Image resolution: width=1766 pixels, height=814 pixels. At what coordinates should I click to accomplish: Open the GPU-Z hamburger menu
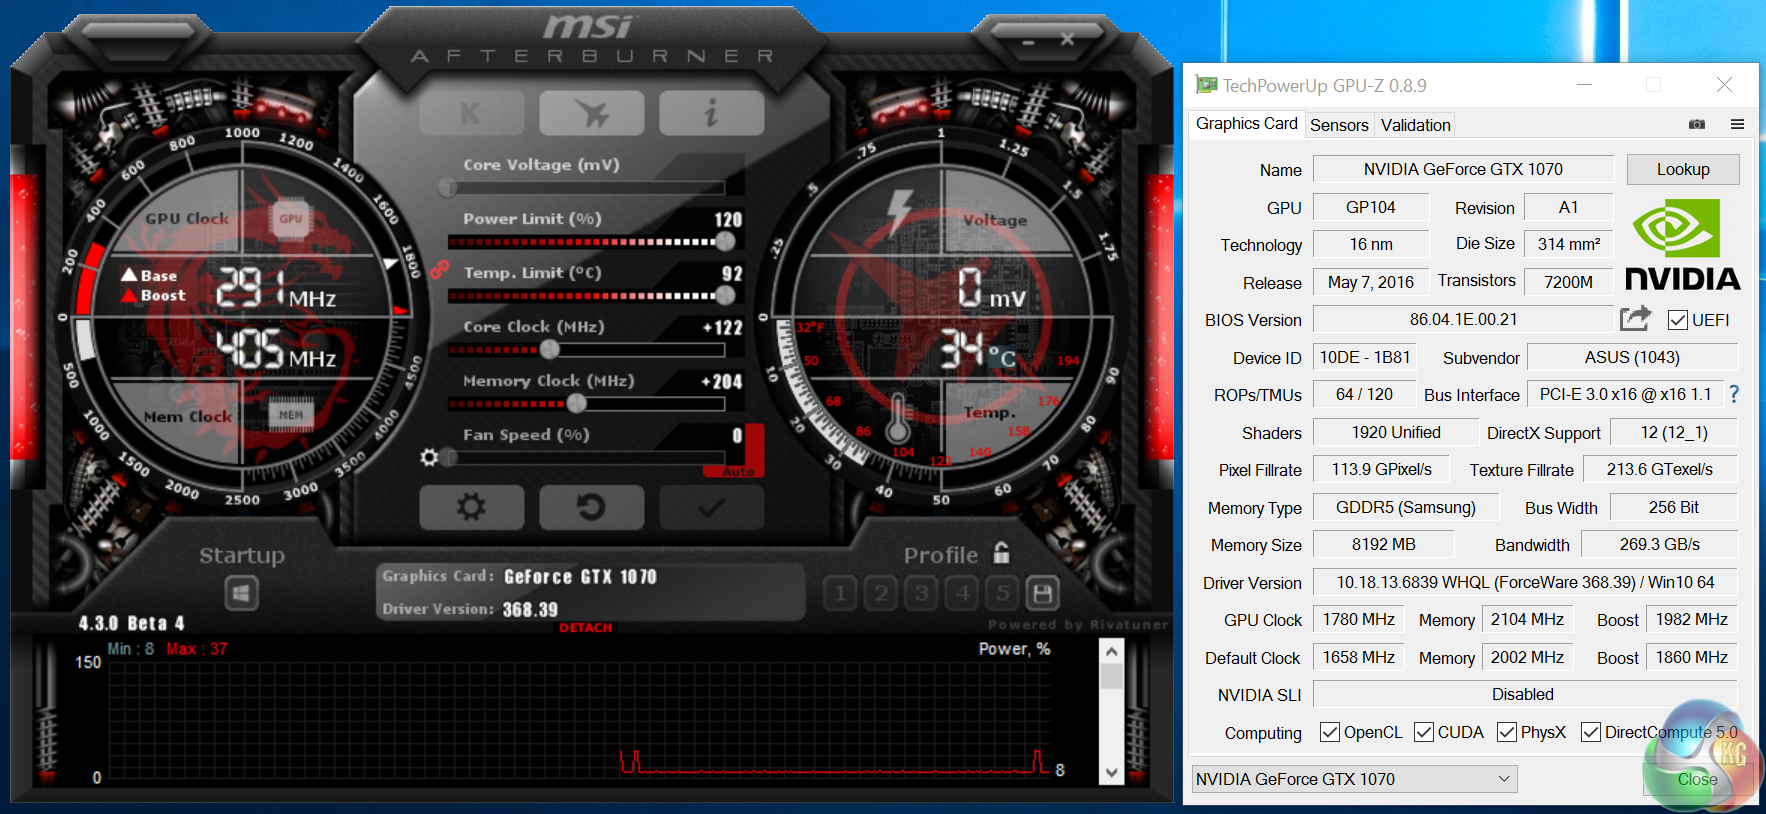coord(1737,124)
